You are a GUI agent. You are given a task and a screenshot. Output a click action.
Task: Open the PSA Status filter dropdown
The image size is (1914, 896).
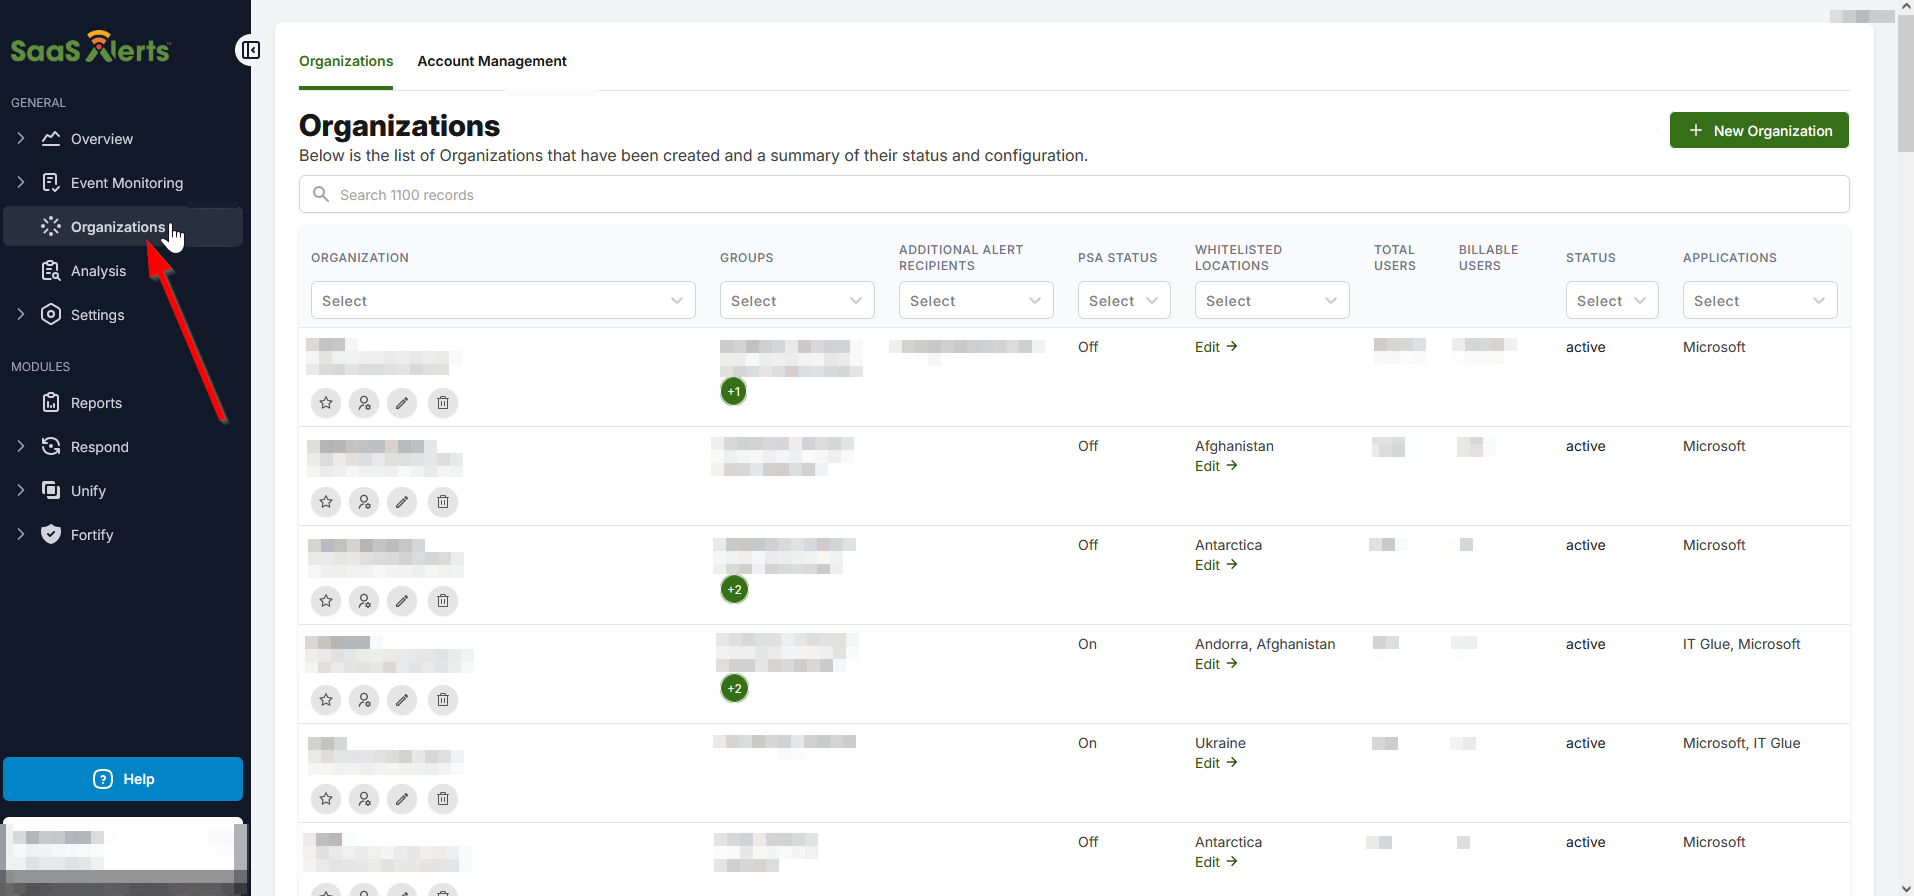pos(1123,301)
